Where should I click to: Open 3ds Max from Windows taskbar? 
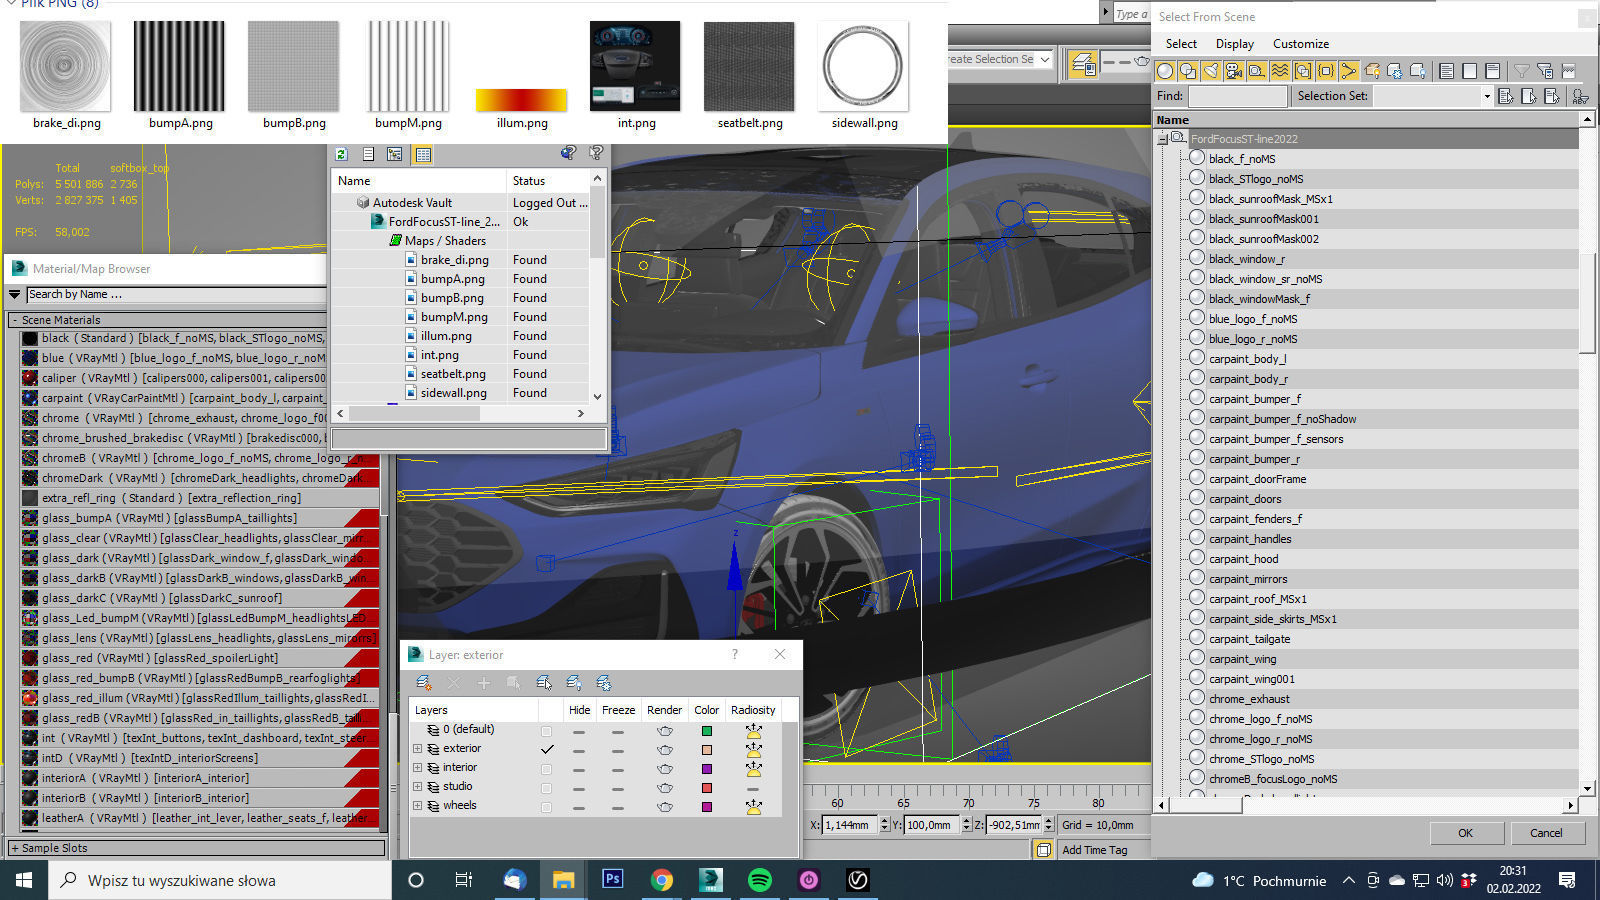click(x=711, y=880)
